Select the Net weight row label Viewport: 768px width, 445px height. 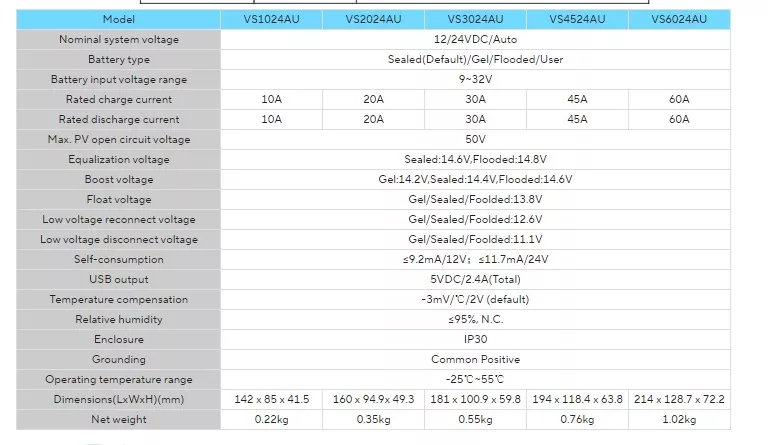point(119,421)
